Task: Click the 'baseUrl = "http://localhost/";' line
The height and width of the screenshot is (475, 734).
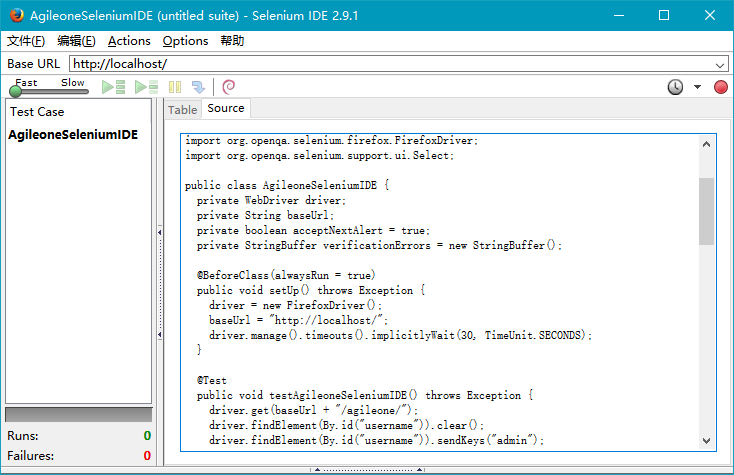Action: tap(299, 320)
